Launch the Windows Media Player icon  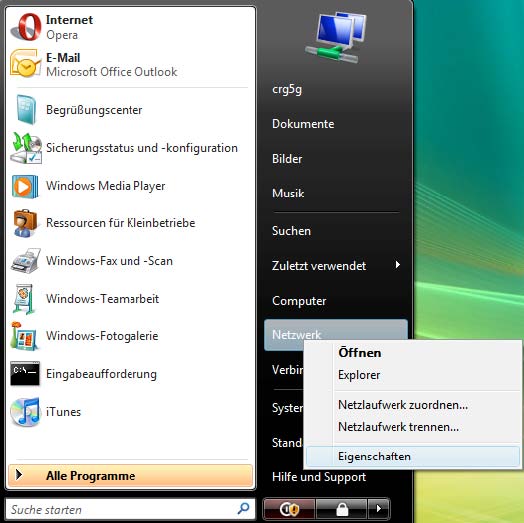click(x=25, y=186)
